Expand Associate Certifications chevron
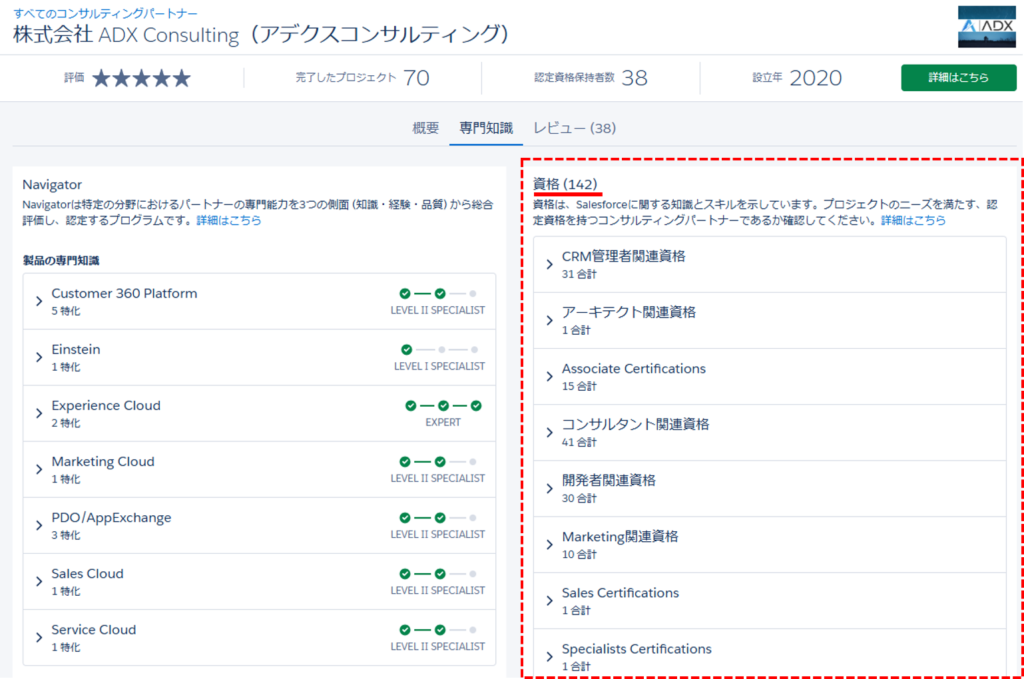The image size is (1024, 679). coord(549,377)
